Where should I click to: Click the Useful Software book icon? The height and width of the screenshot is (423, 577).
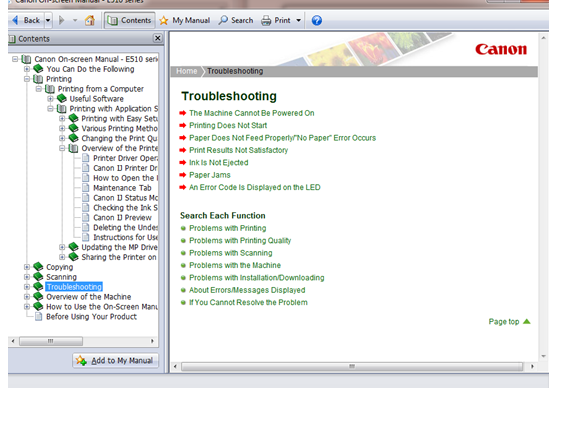click(x=61, y=99)
